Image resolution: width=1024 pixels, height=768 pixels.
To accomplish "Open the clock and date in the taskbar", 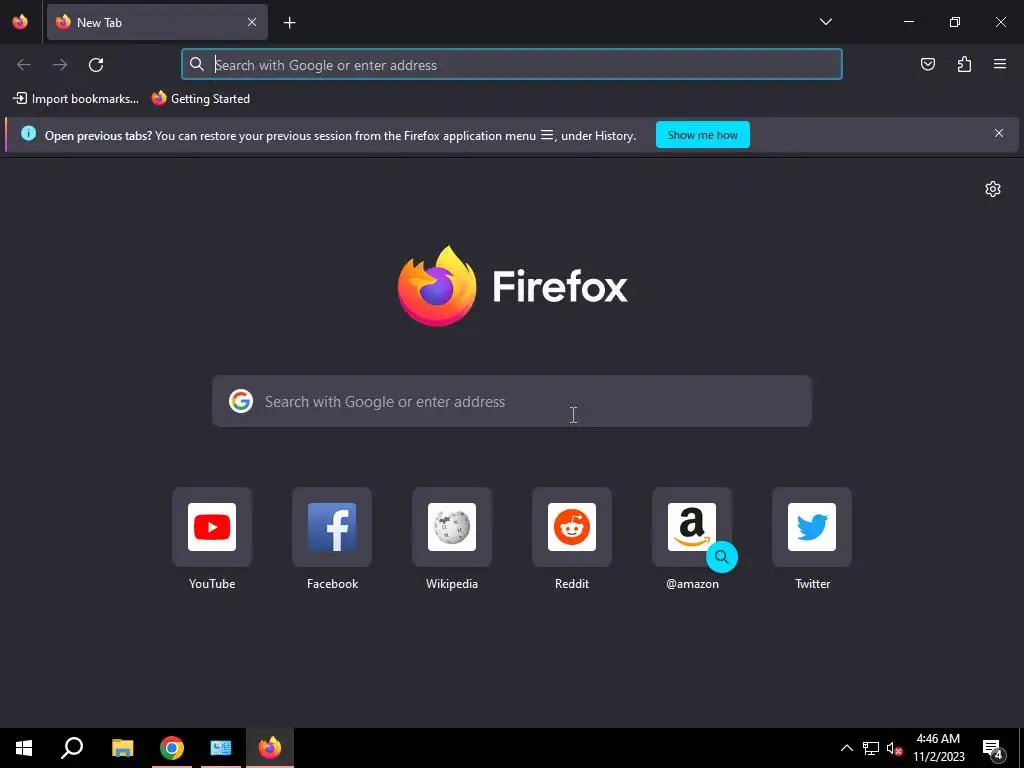I will [x=938, y=748].
